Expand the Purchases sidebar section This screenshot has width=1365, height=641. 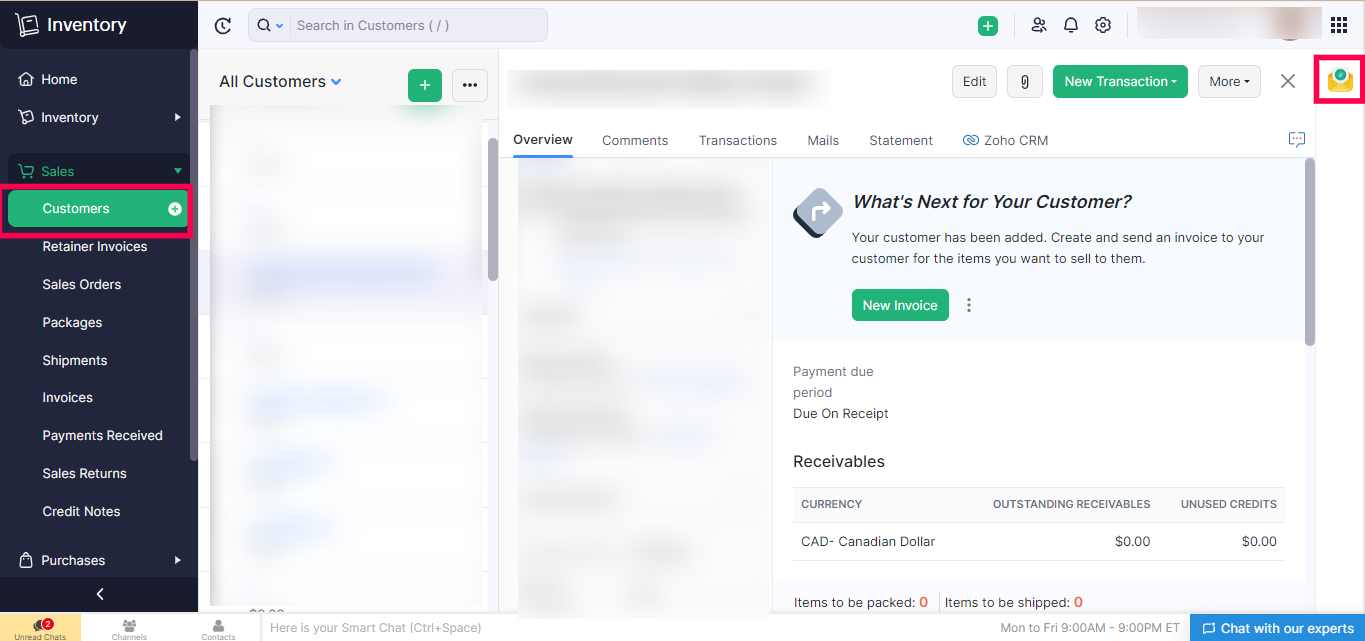(99, 560)
